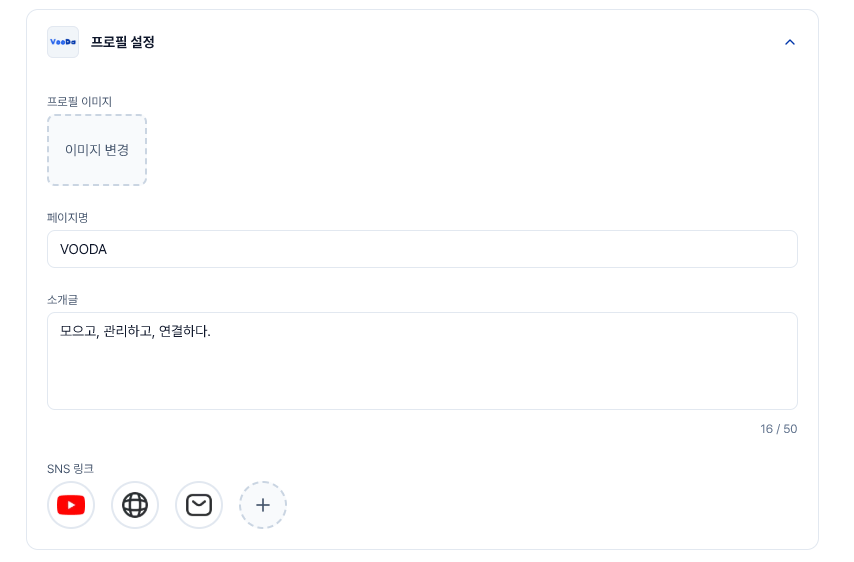The width and height of the screenshot is (854, 562).
Task: Click inside the 소개글 textarea
Action: (x=422, y=370)
